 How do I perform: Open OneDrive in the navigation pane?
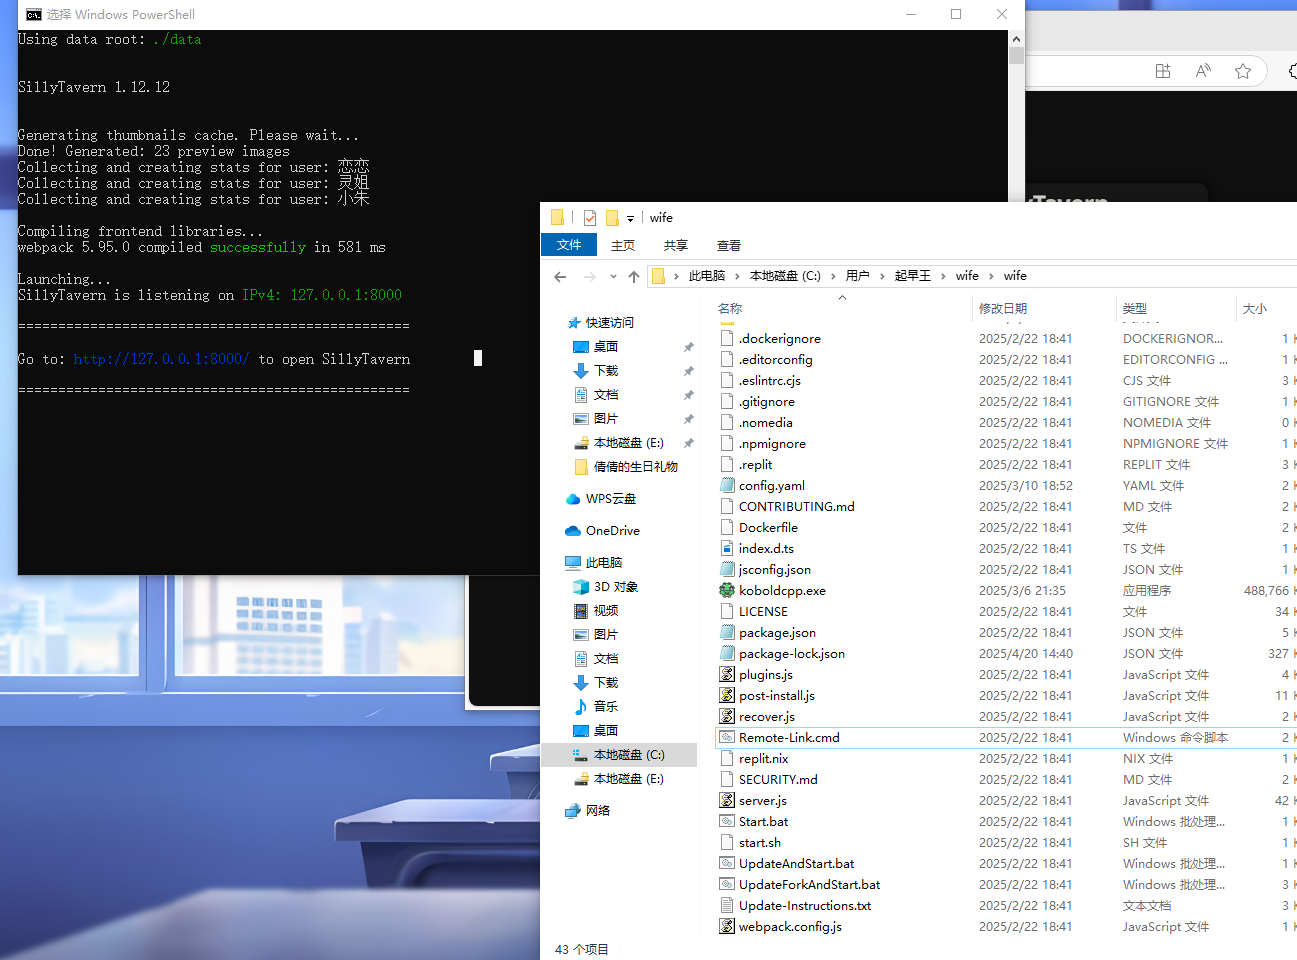pyautogui.click(x=612, y=530)
